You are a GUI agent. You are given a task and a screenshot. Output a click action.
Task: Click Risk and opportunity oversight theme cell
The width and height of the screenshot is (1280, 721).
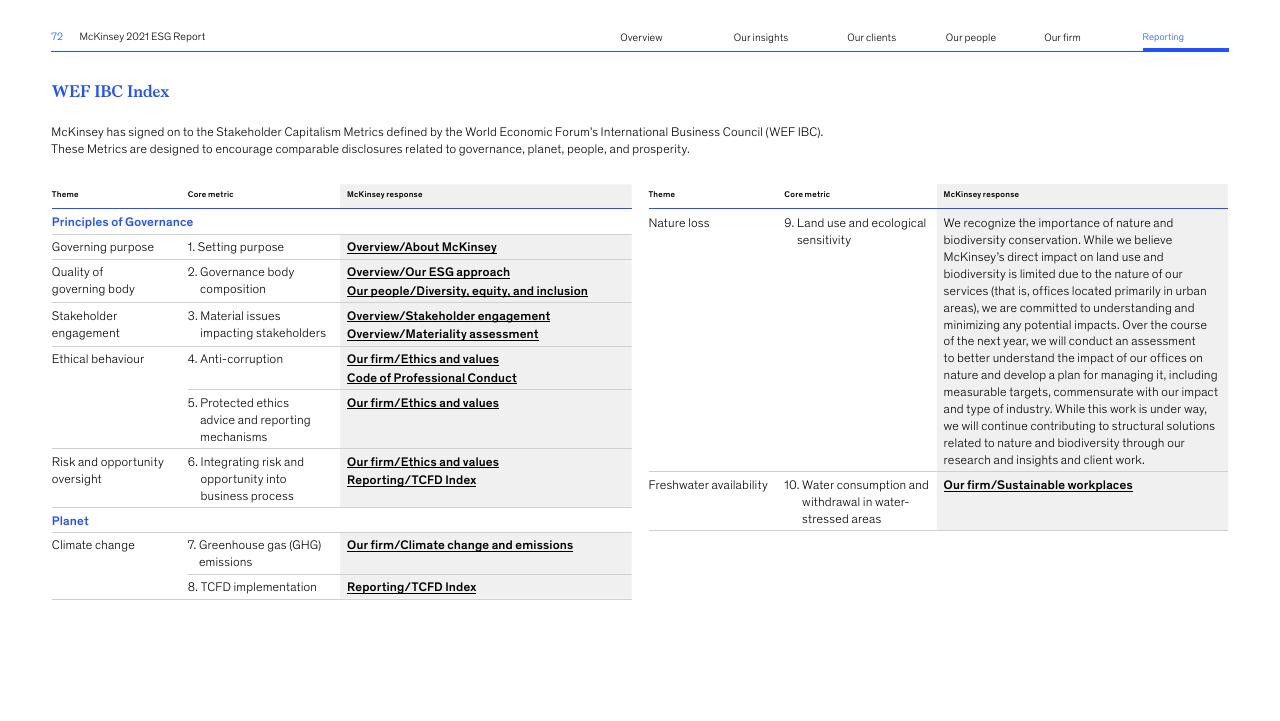point(107,470)
